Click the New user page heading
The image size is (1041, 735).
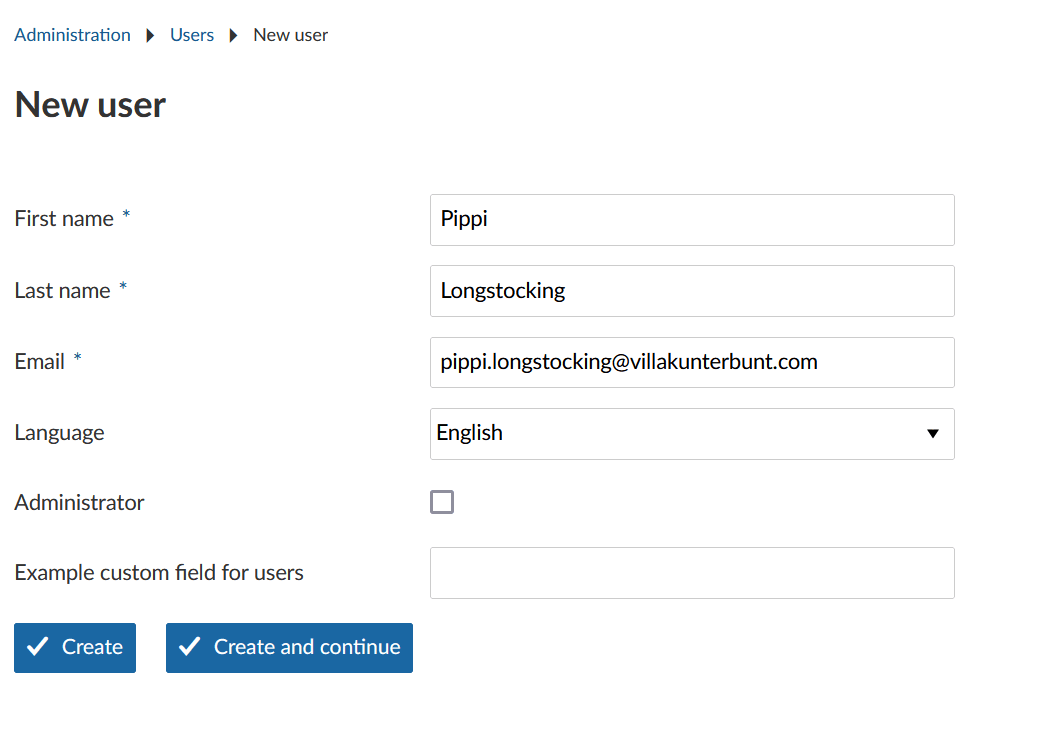pyautogui.click(x=89, y=104)
